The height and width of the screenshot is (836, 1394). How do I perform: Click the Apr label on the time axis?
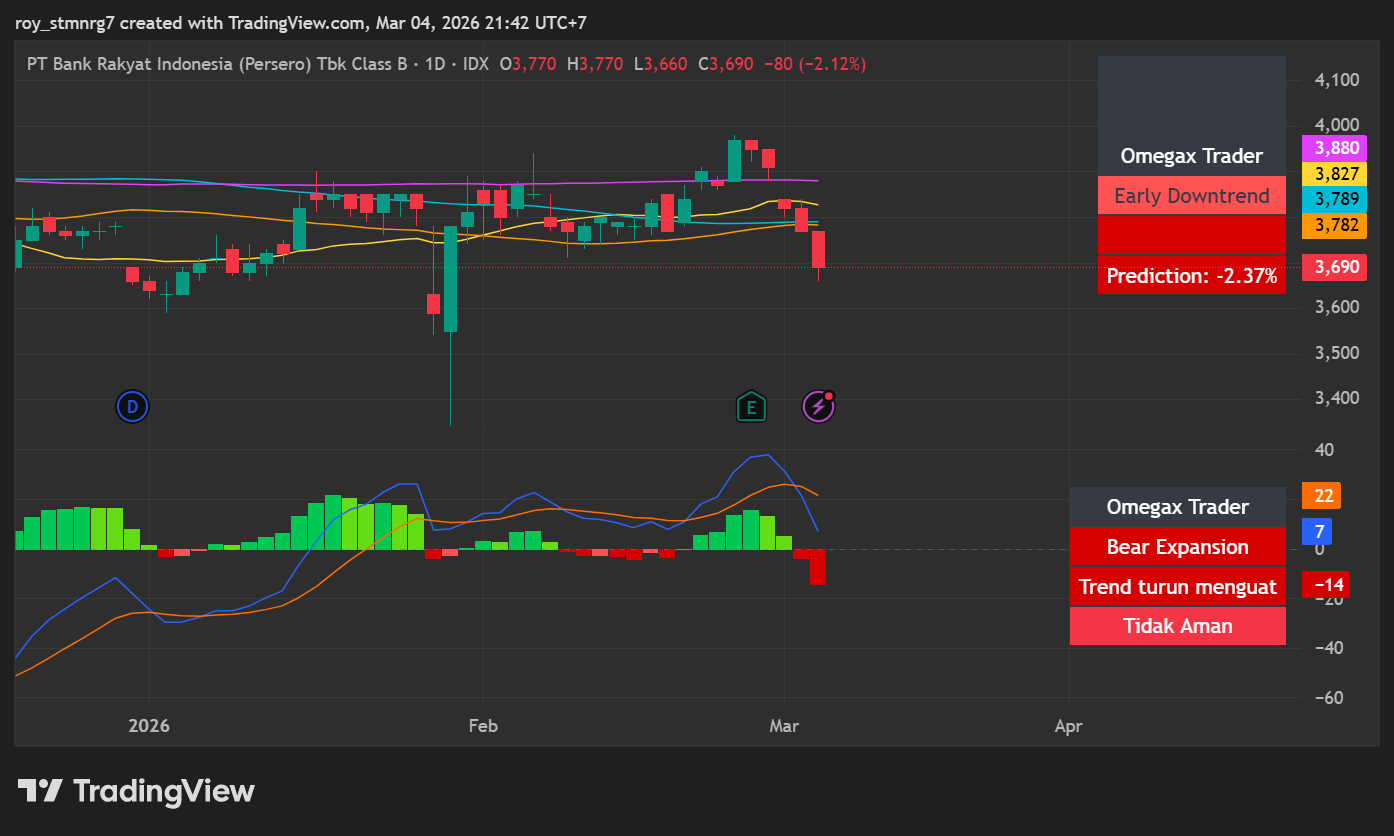(x=1069, y=726)
